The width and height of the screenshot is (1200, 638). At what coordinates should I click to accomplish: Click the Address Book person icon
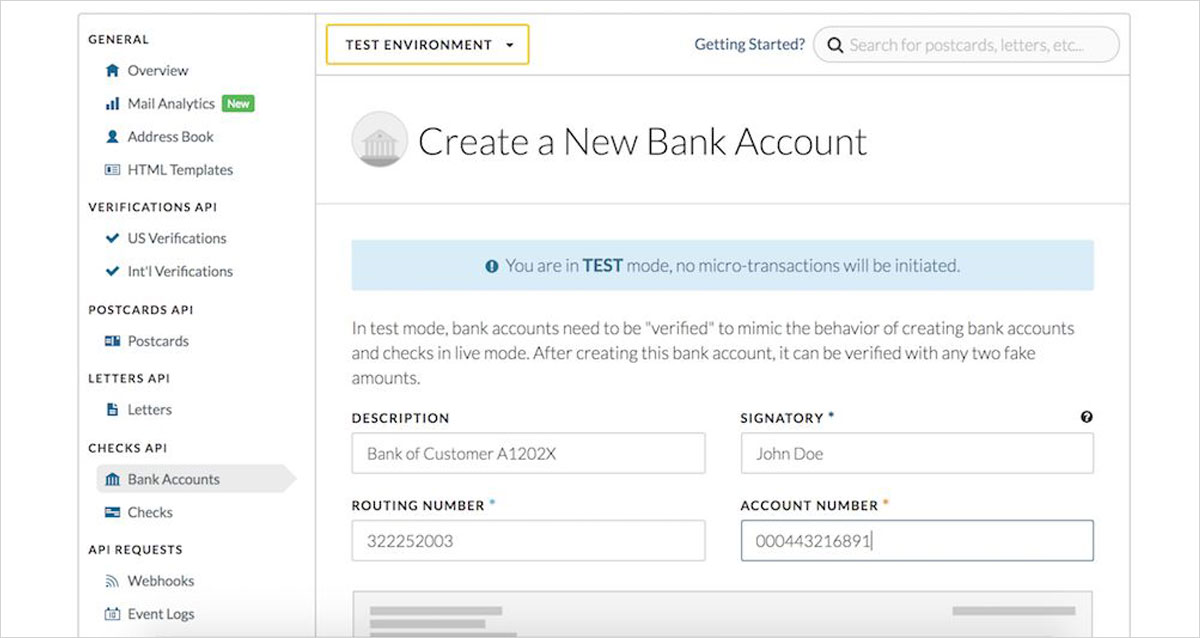112,137
